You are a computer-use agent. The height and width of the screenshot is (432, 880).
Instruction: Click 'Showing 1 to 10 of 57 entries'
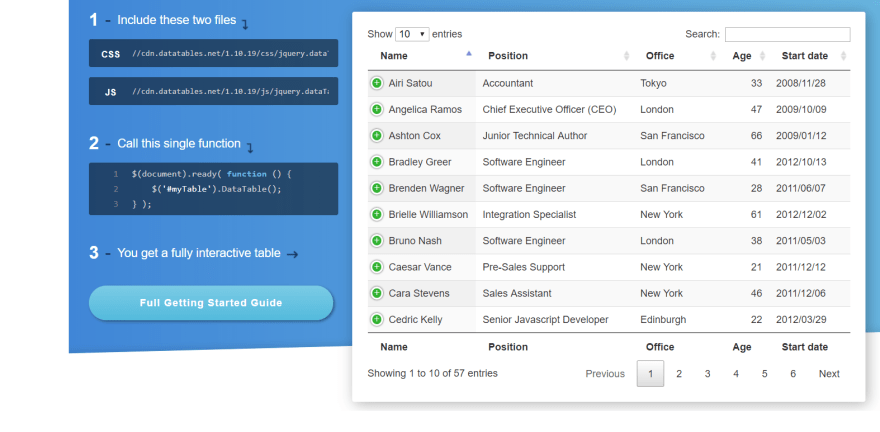[432, 373]
